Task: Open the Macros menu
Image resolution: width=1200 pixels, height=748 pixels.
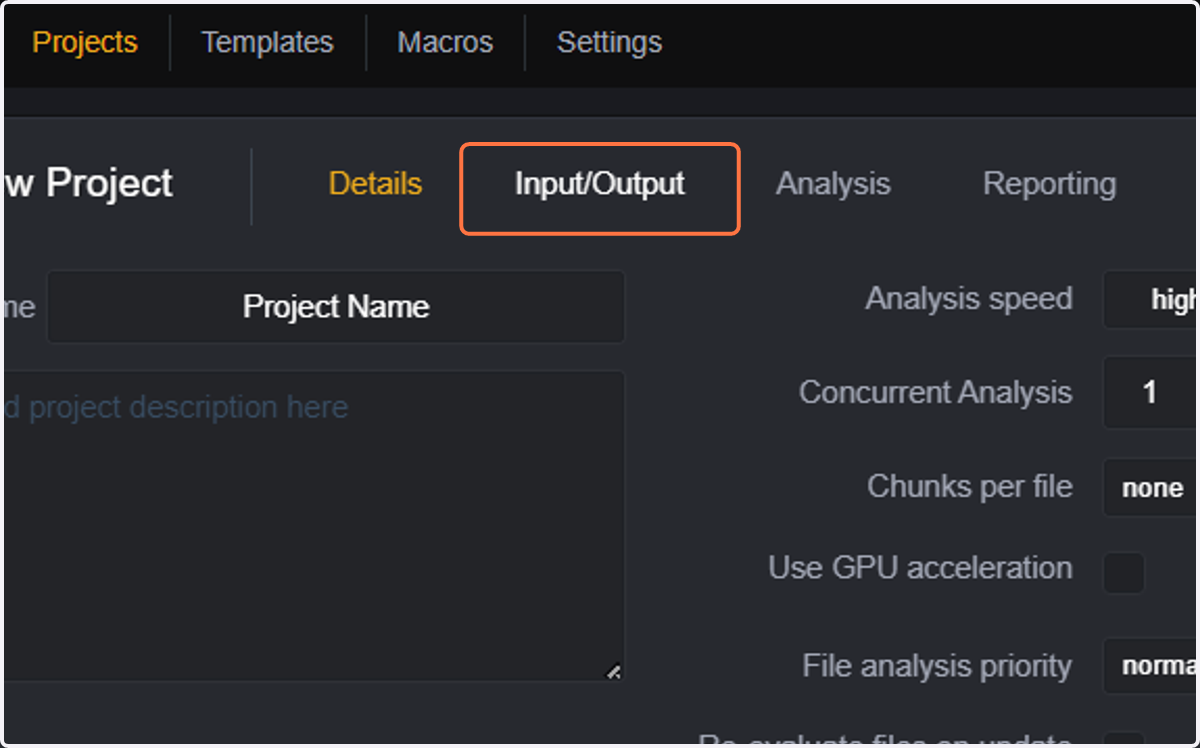Action: pyautogui.click(x=445, y=43)
